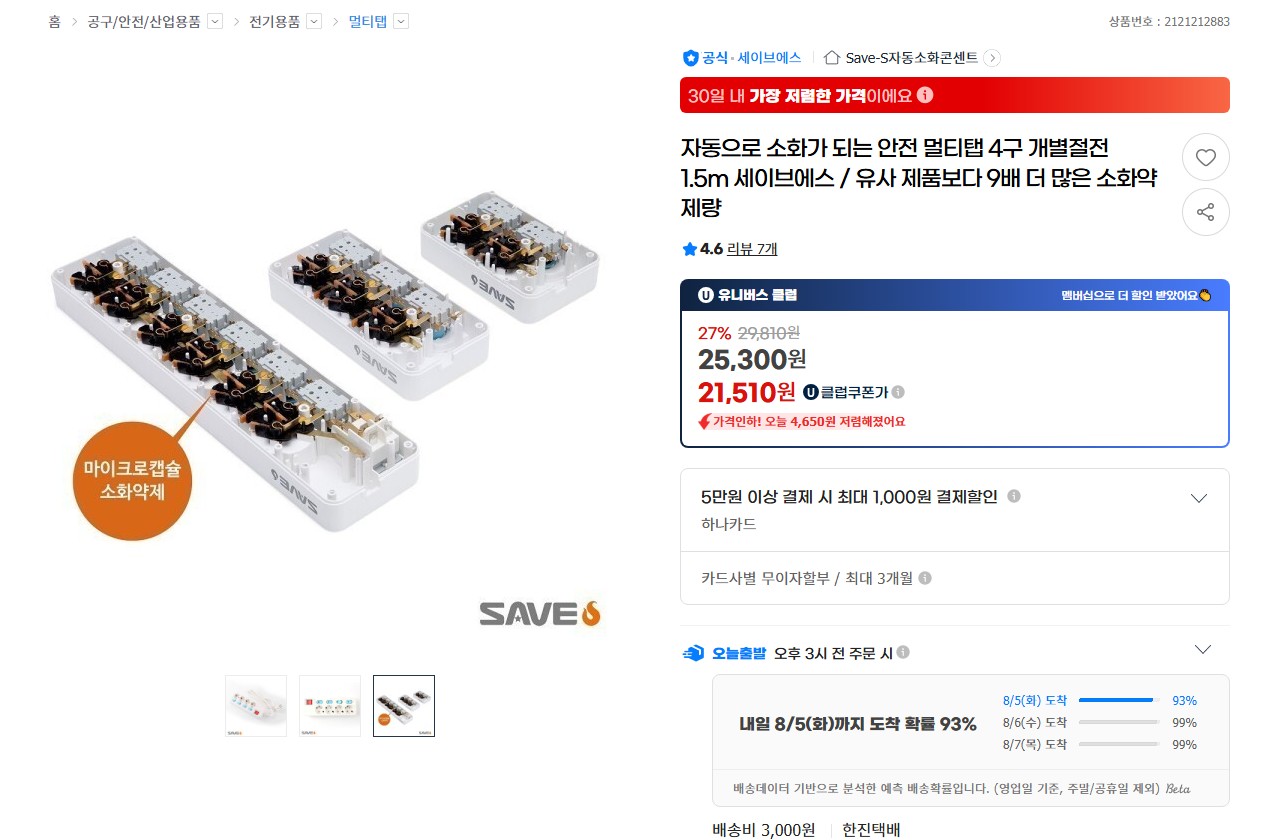Select second product thumbnail image
Image resolution: width=1264 pixels, height=840 pixels.
click(x=330, y=706)
